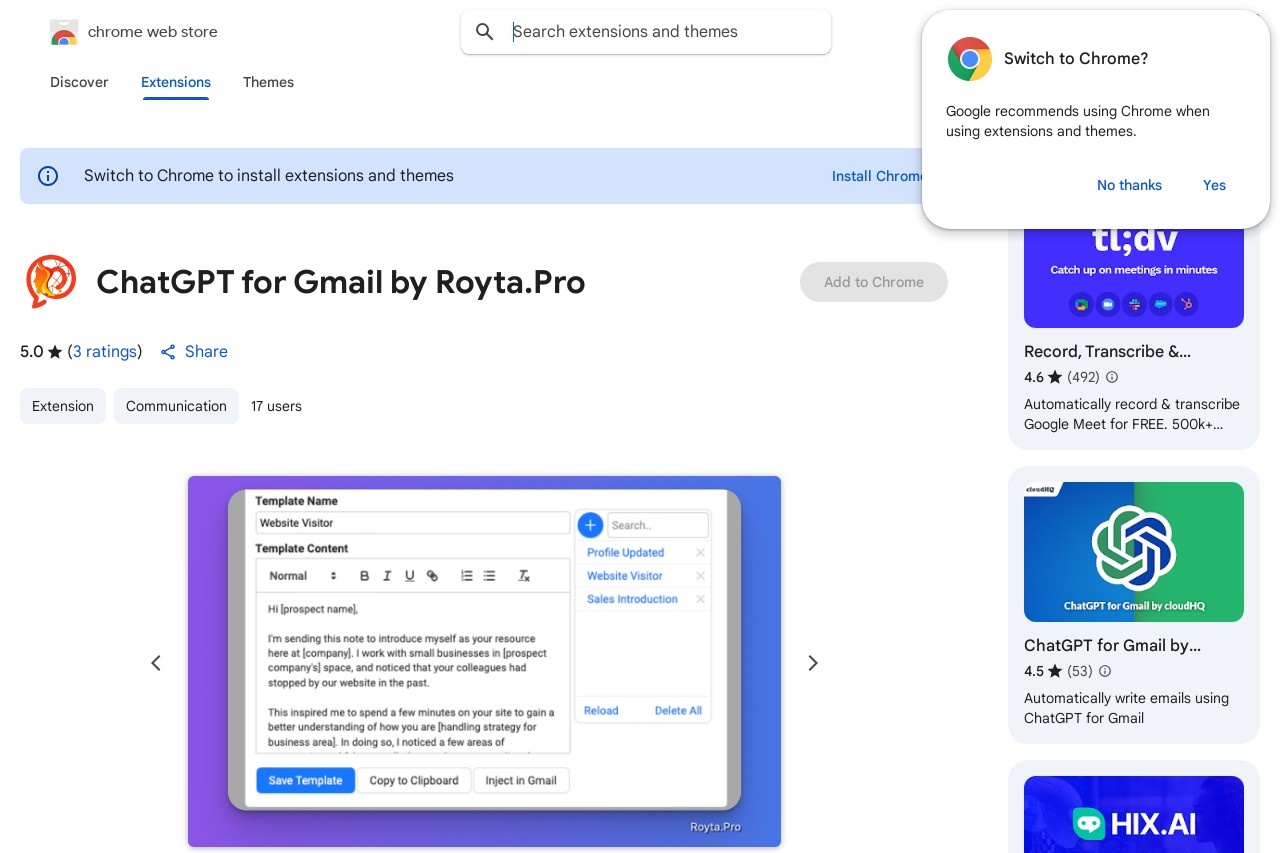Open ChatGPT for Gmail by cloudHQ thumbnail
Screen dimensions: 1280x853
point(1134,552)
